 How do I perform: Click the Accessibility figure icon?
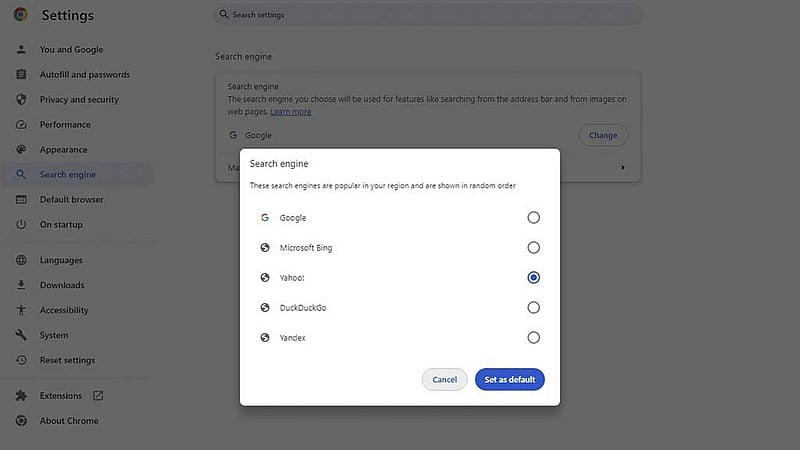click(21, 310)
